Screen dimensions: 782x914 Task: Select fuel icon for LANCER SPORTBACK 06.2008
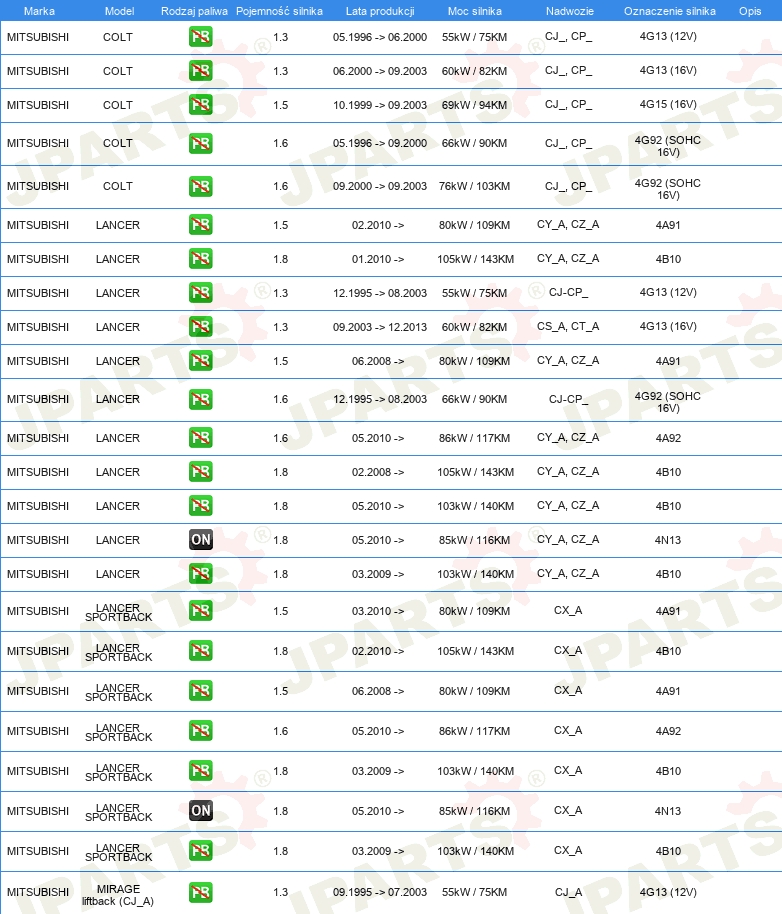[x=200, y=691]
